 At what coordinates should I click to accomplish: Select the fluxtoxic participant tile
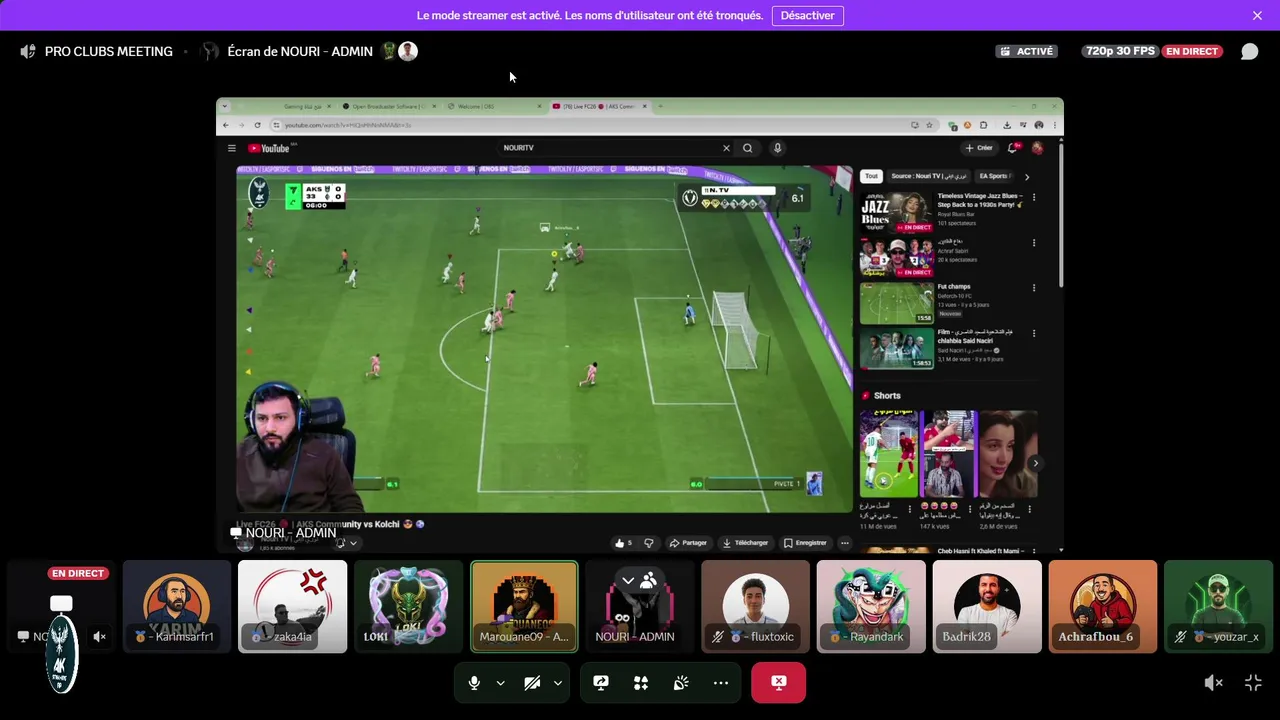click(x=755, y=606)
